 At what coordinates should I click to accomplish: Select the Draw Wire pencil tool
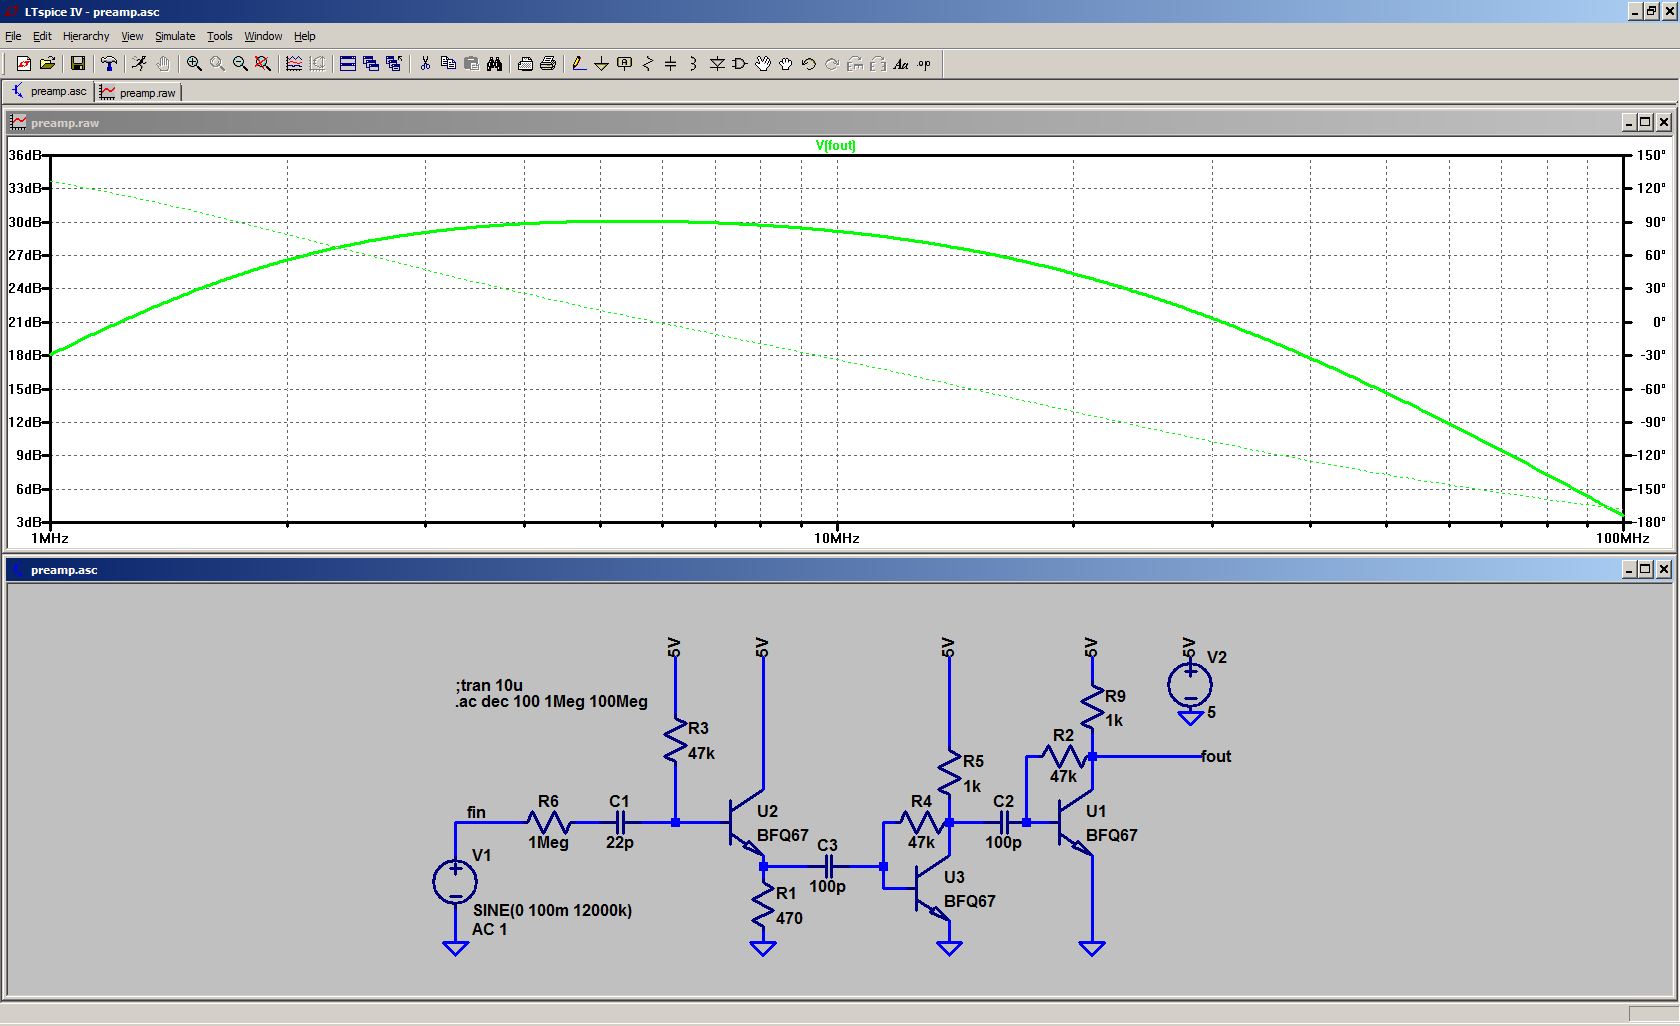(579, 64)
